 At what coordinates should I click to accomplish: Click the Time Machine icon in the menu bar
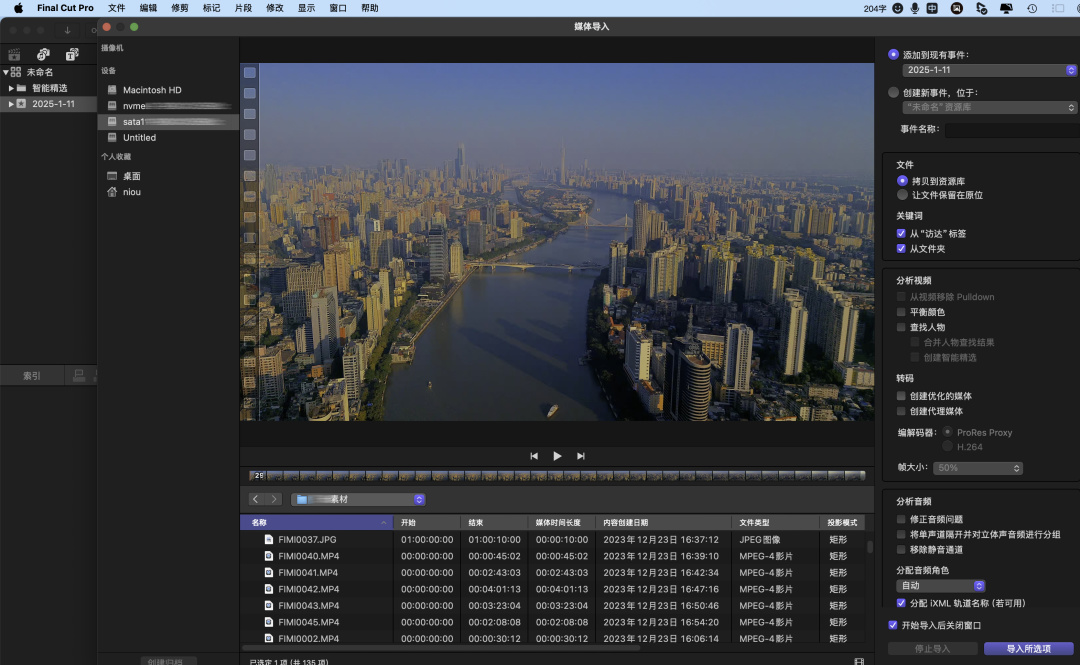click(1032, 8)
